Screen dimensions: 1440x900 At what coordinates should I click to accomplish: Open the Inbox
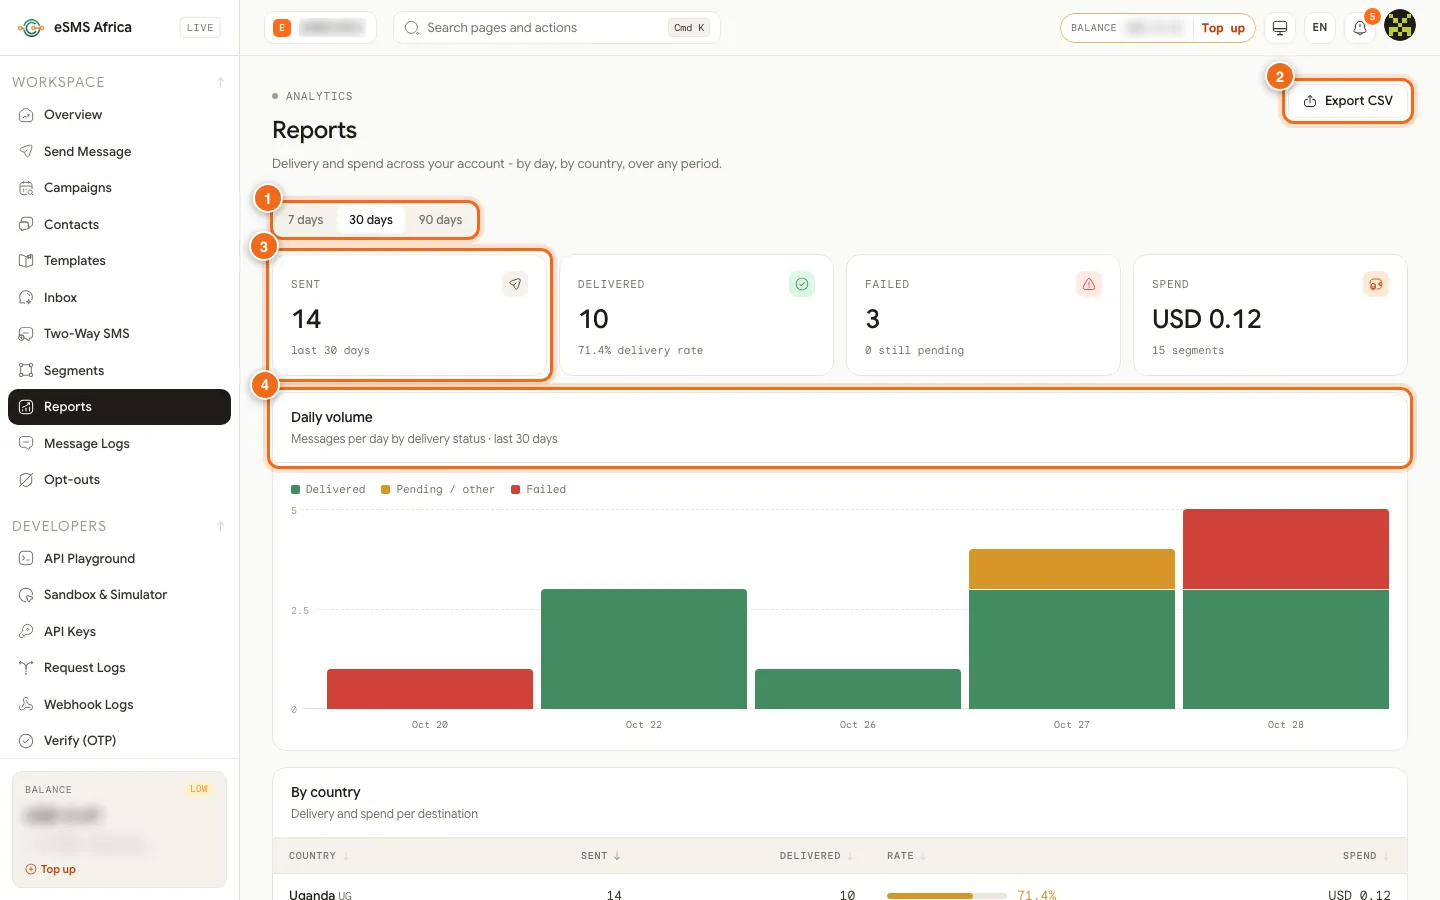(119, 298)
